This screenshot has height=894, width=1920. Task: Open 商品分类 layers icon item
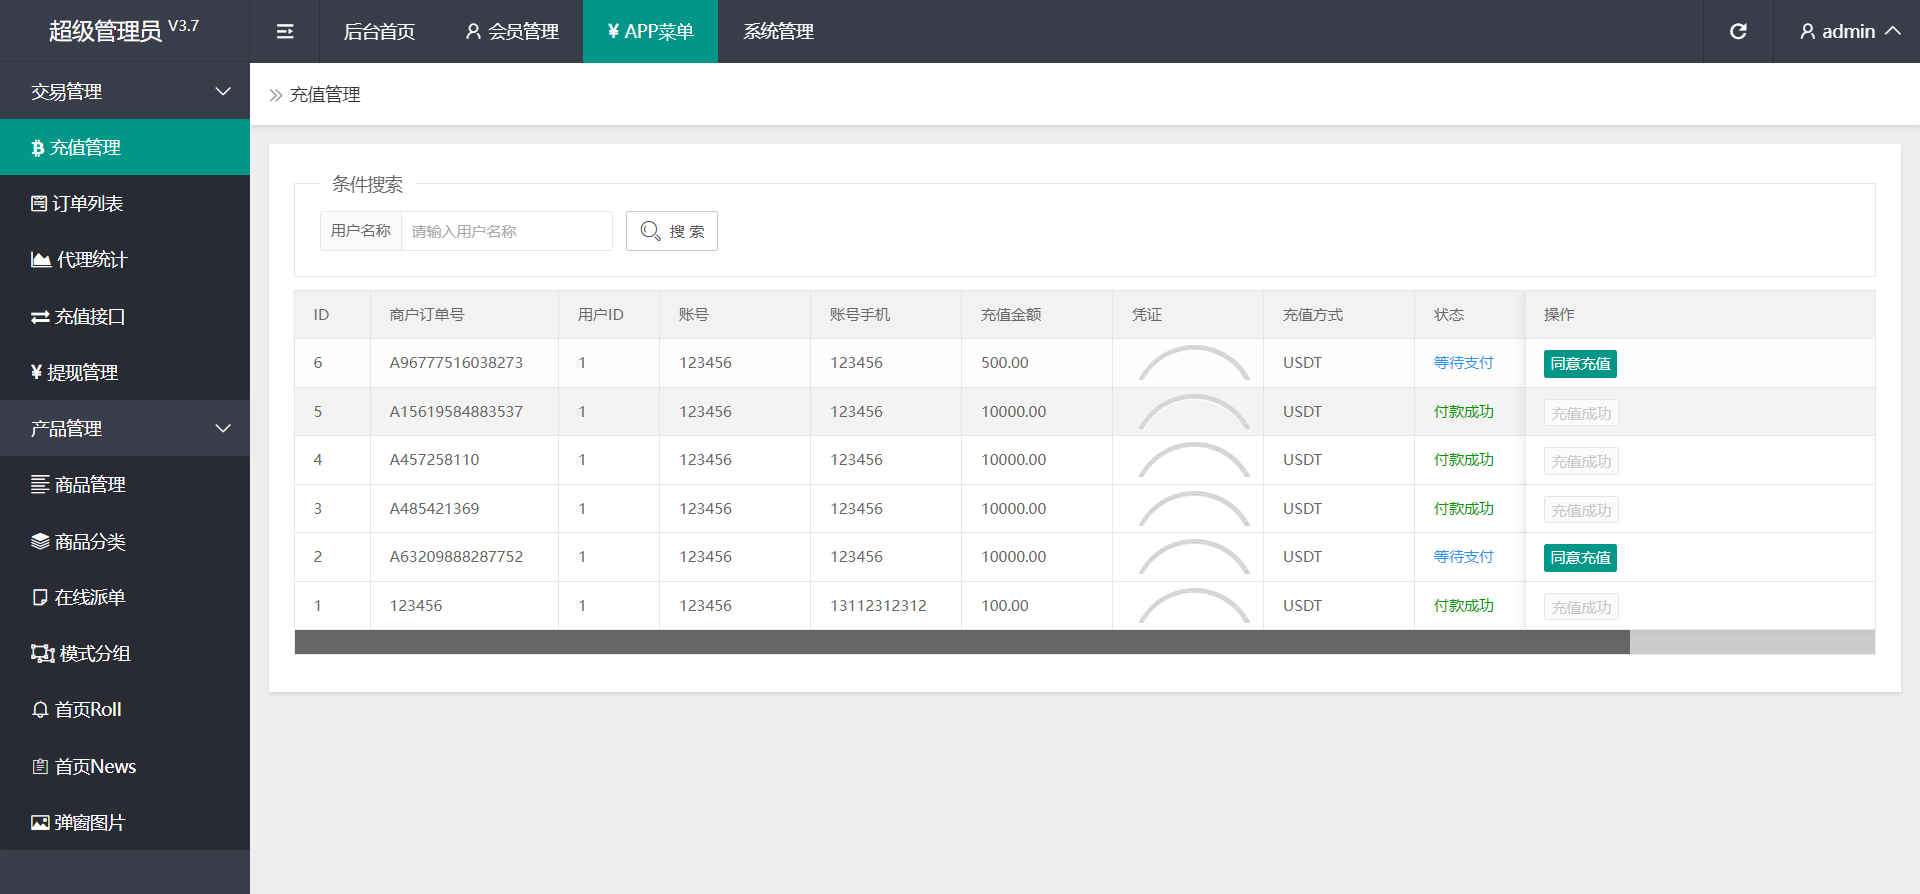(89, 542)
